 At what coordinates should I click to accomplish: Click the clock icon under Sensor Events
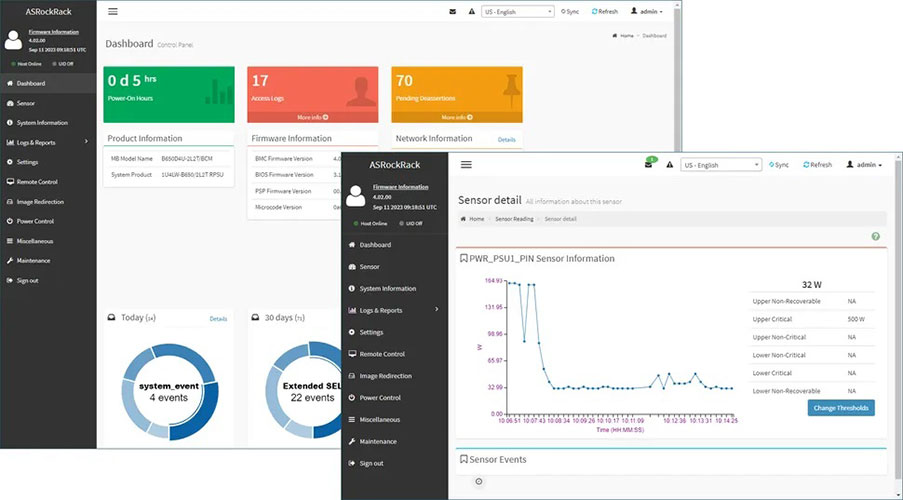(478, 481)
